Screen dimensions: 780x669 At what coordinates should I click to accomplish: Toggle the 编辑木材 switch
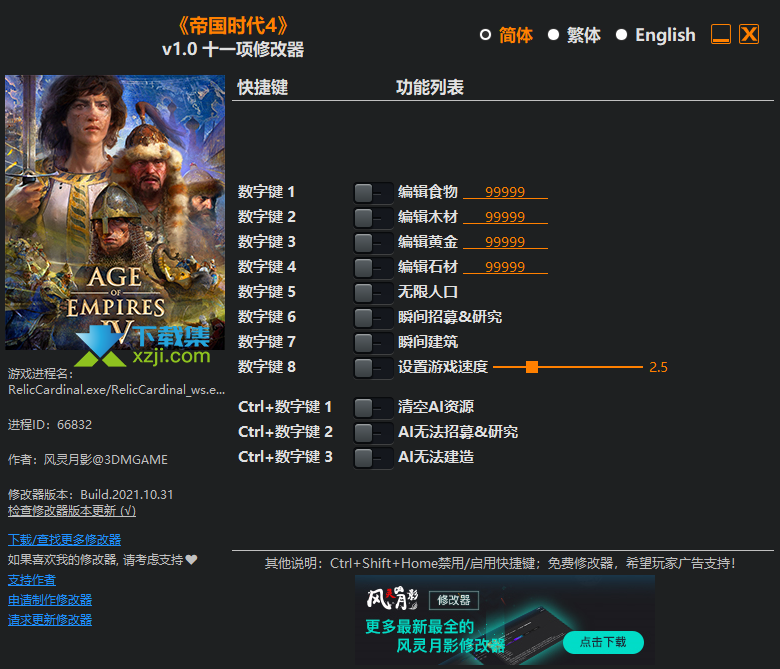pos(373,218)
